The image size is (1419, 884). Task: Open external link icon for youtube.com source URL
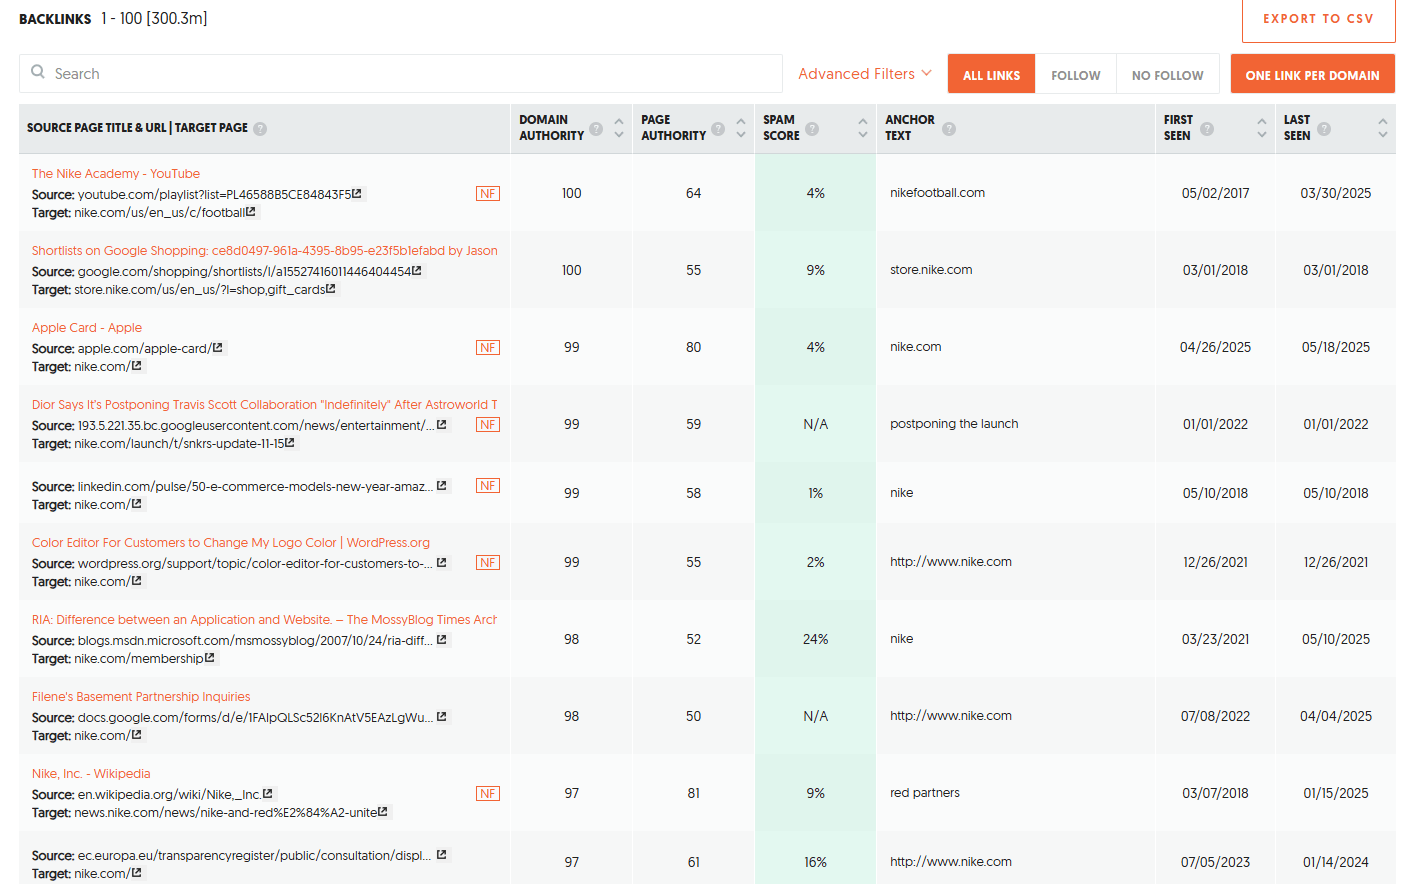click(x=357, y=194)
